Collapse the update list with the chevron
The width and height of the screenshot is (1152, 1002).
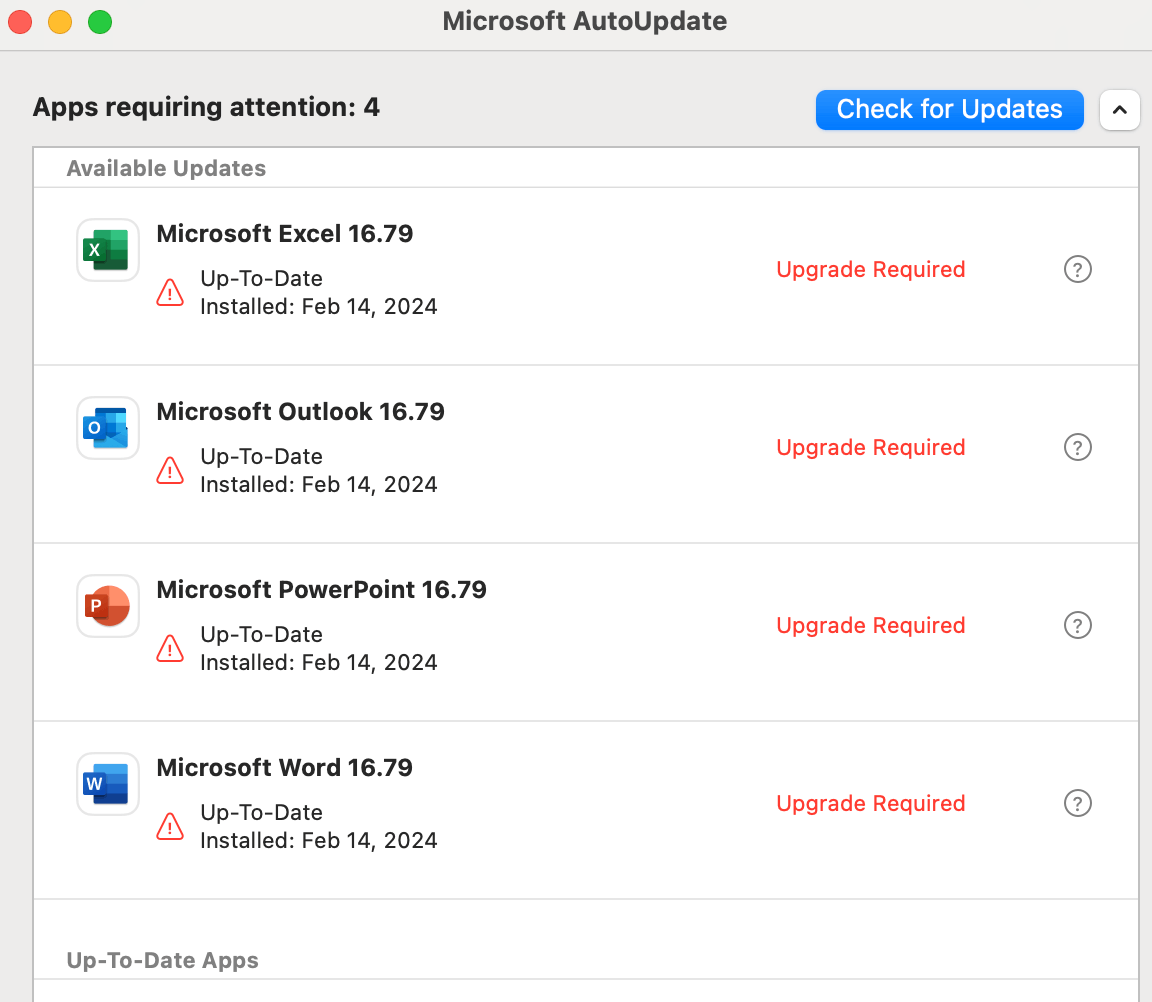click(1120, 110)
